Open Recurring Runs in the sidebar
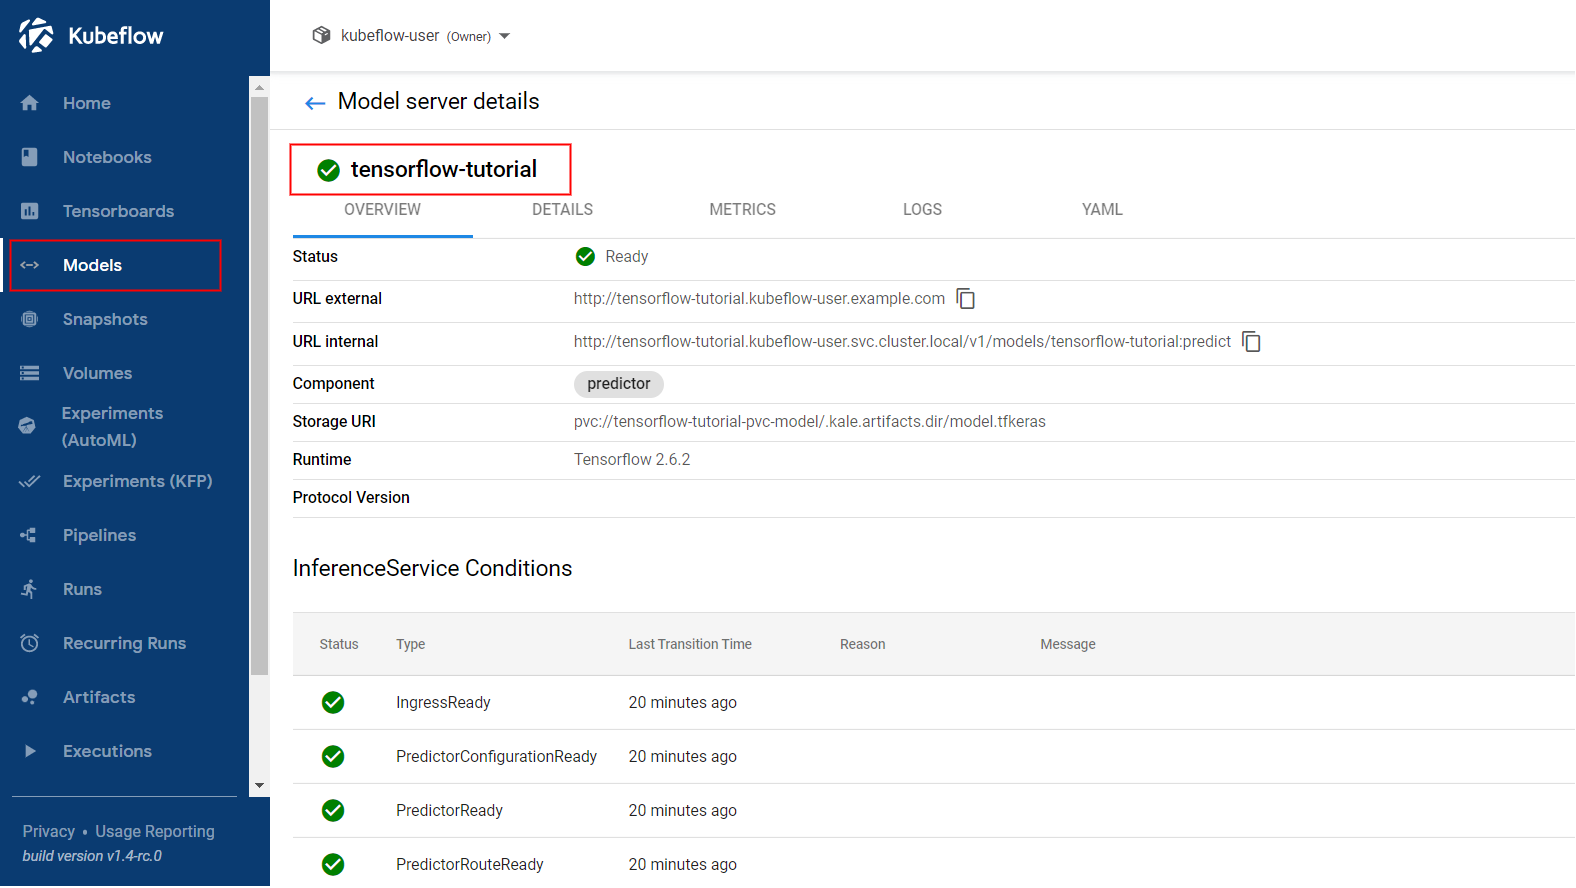 pos(124,643)
